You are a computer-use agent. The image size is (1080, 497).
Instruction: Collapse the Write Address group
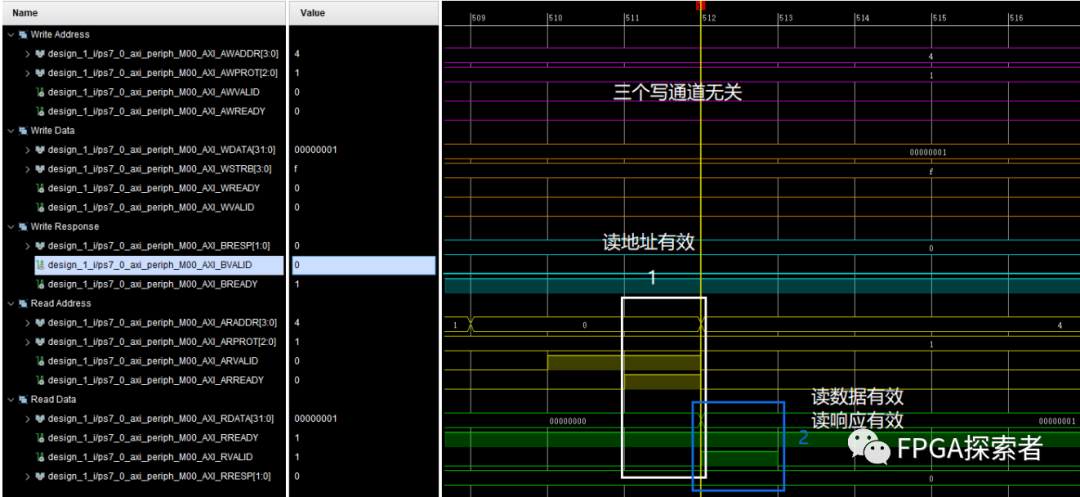(10, 34)
